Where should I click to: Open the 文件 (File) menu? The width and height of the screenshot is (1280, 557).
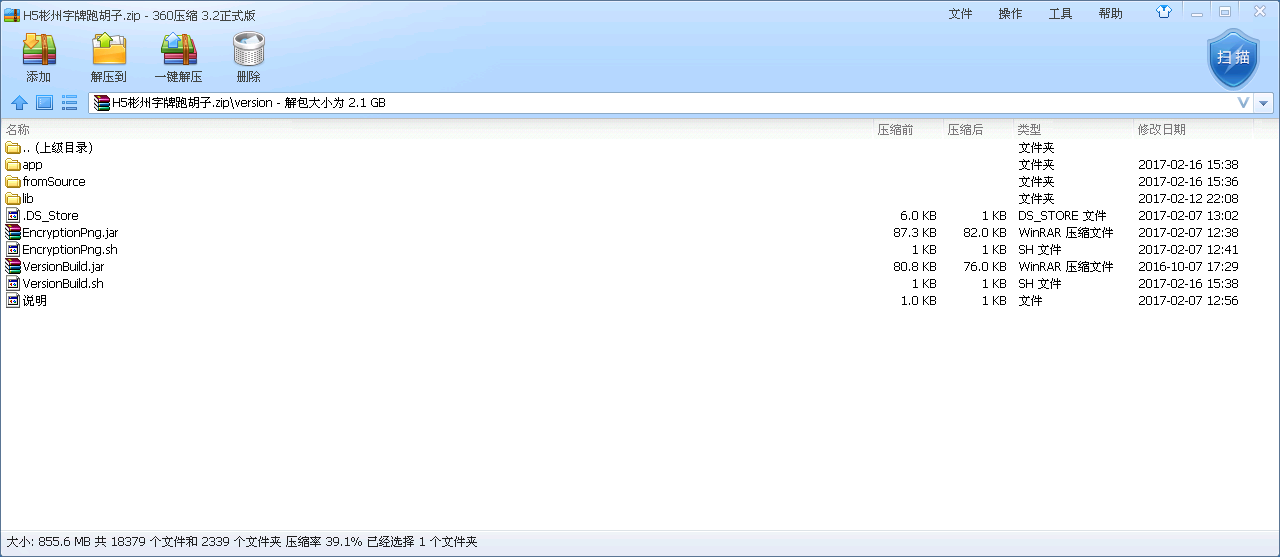pyautogui.click(x=960, y=13)
